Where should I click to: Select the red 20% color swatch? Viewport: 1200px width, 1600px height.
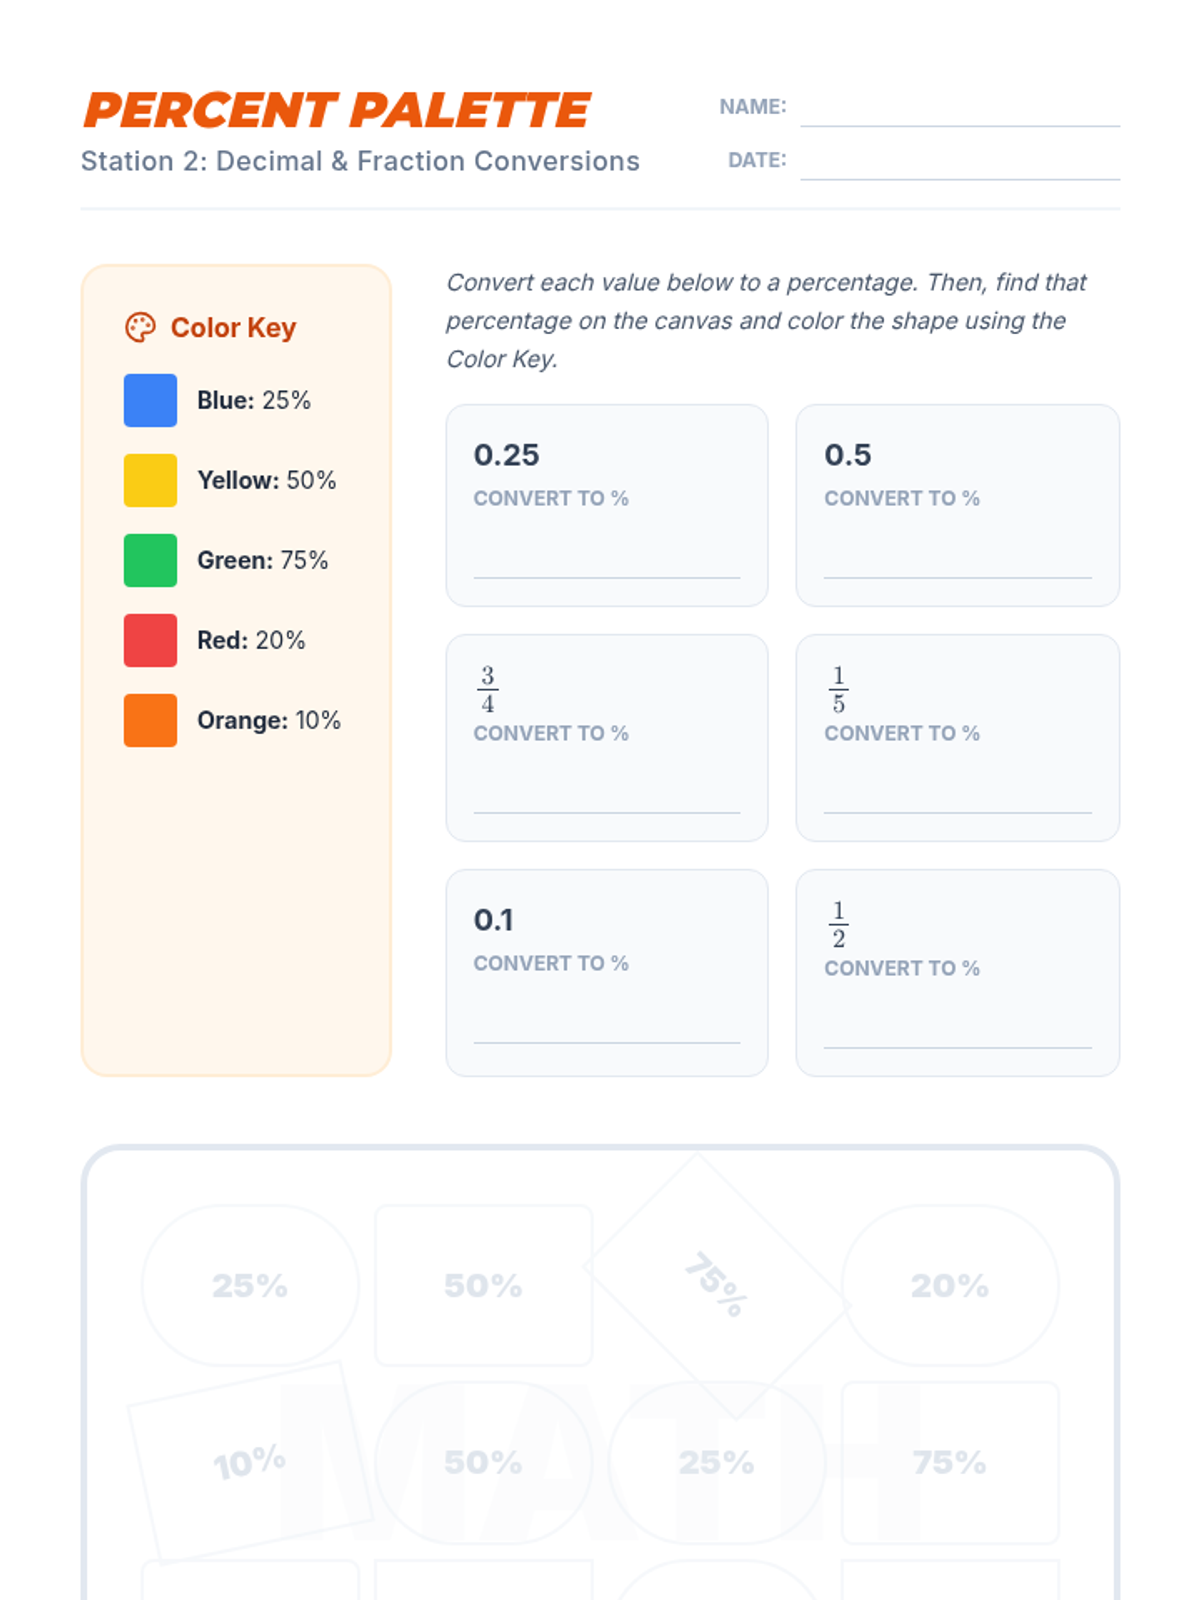coord(150,640)
